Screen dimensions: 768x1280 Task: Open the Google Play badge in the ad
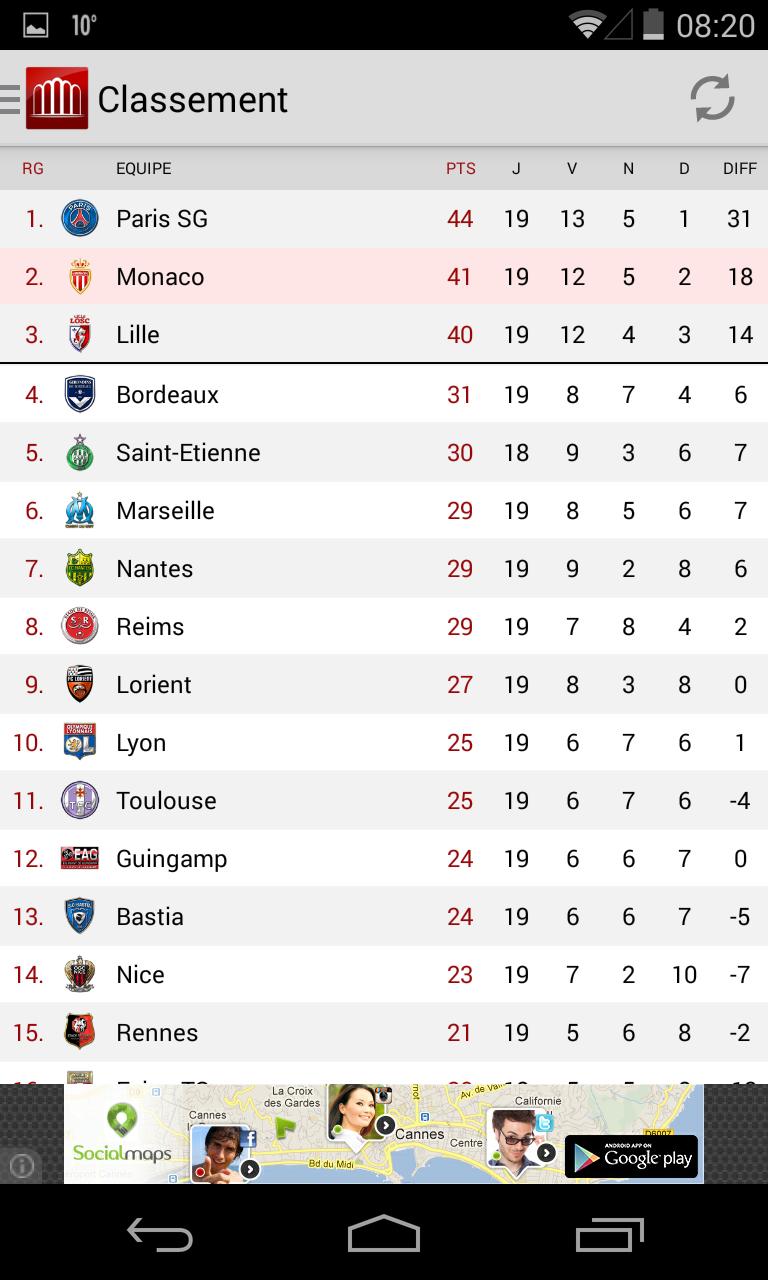point(632,1157)
